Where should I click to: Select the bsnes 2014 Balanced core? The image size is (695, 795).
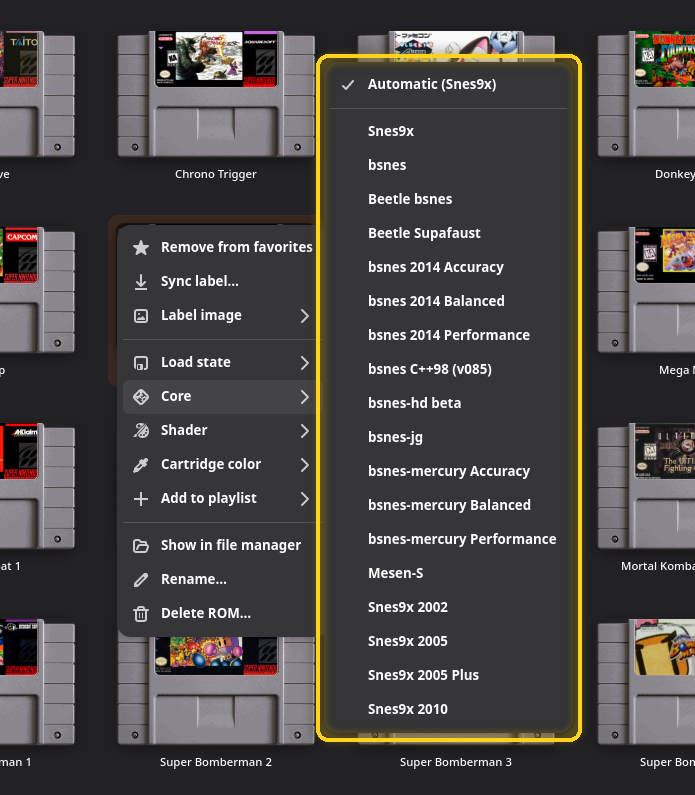pyautogui.click(x=448, y=301)
